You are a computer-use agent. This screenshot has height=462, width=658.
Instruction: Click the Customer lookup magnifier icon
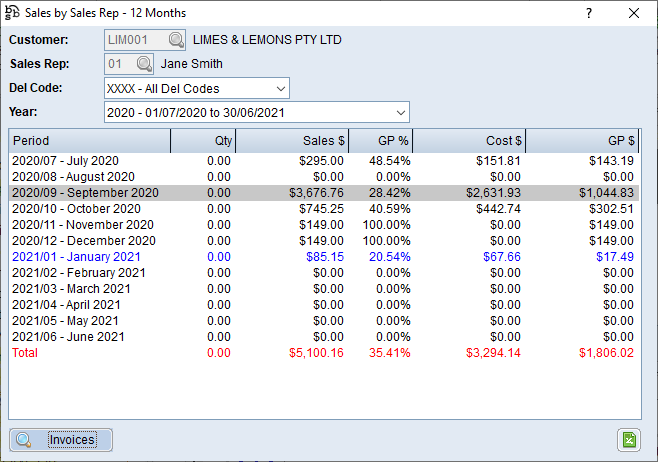click(x=176, y=40)
